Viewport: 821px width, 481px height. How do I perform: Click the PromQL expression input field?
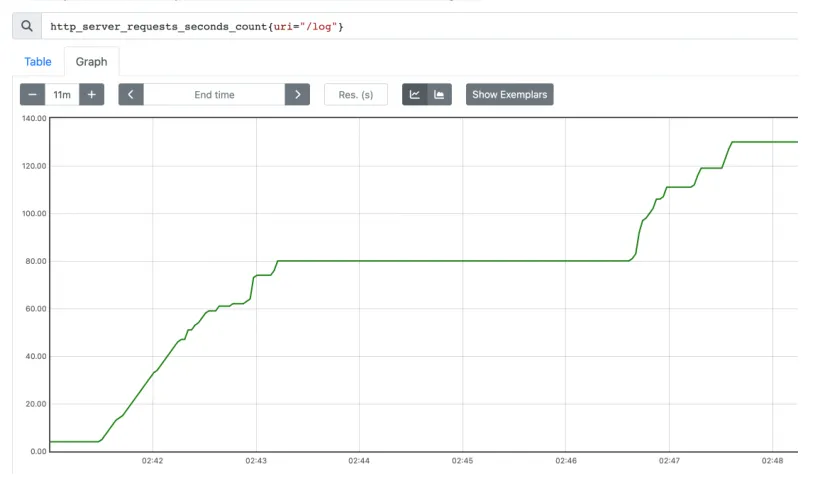pos(419,26)
